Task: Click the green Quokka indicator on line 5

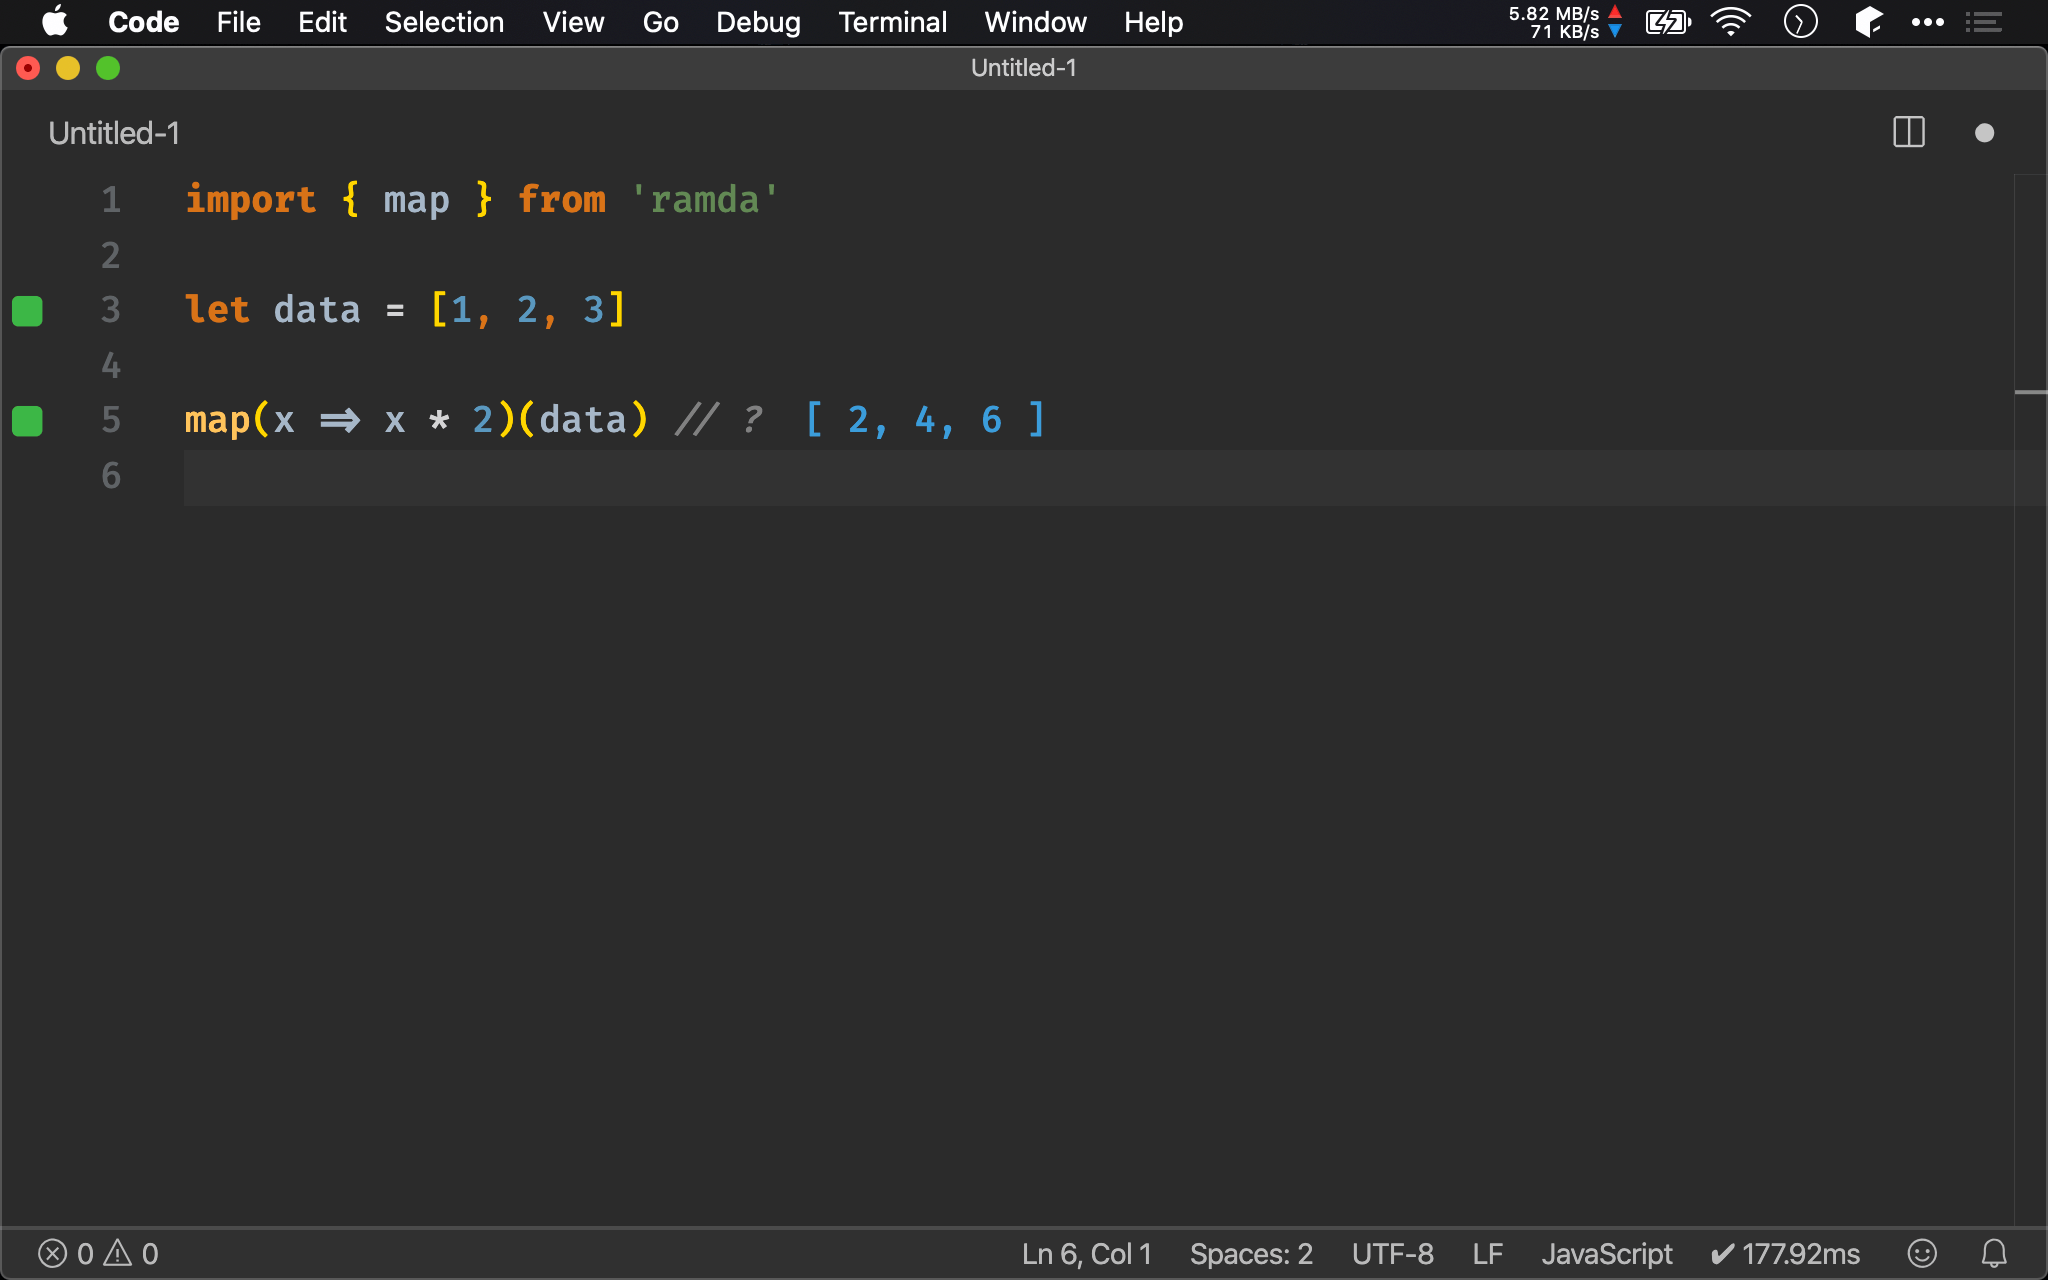Action: coord(27,421)
